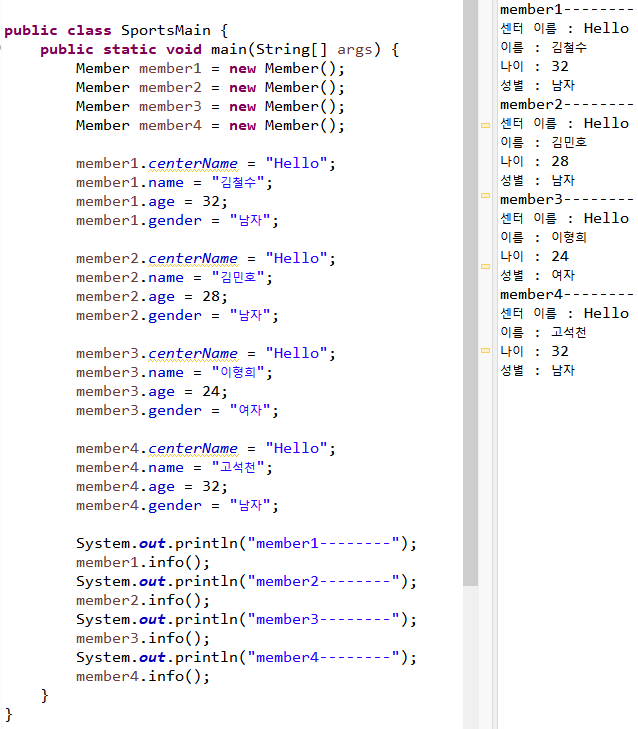
Task: Click the editor's vertical scrollbar thumb
Action: coord(471,293)
